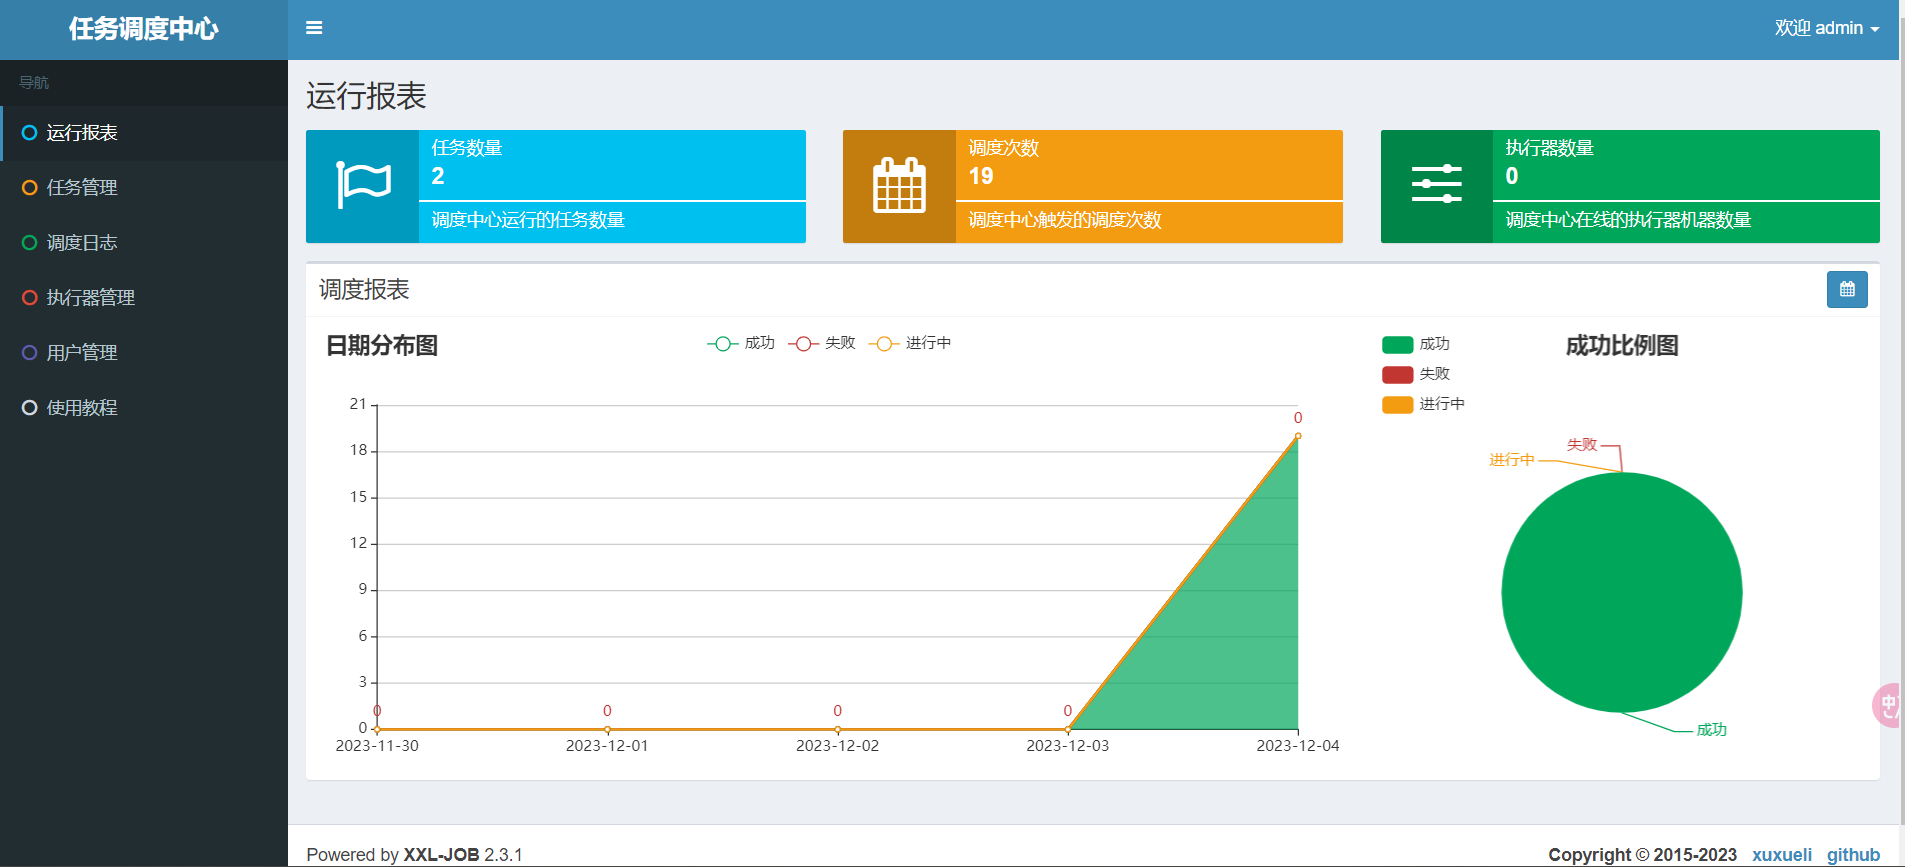Click the 失败 label above pie chart
This screenshot has height=867, width=1905.
click(1582, 445)
